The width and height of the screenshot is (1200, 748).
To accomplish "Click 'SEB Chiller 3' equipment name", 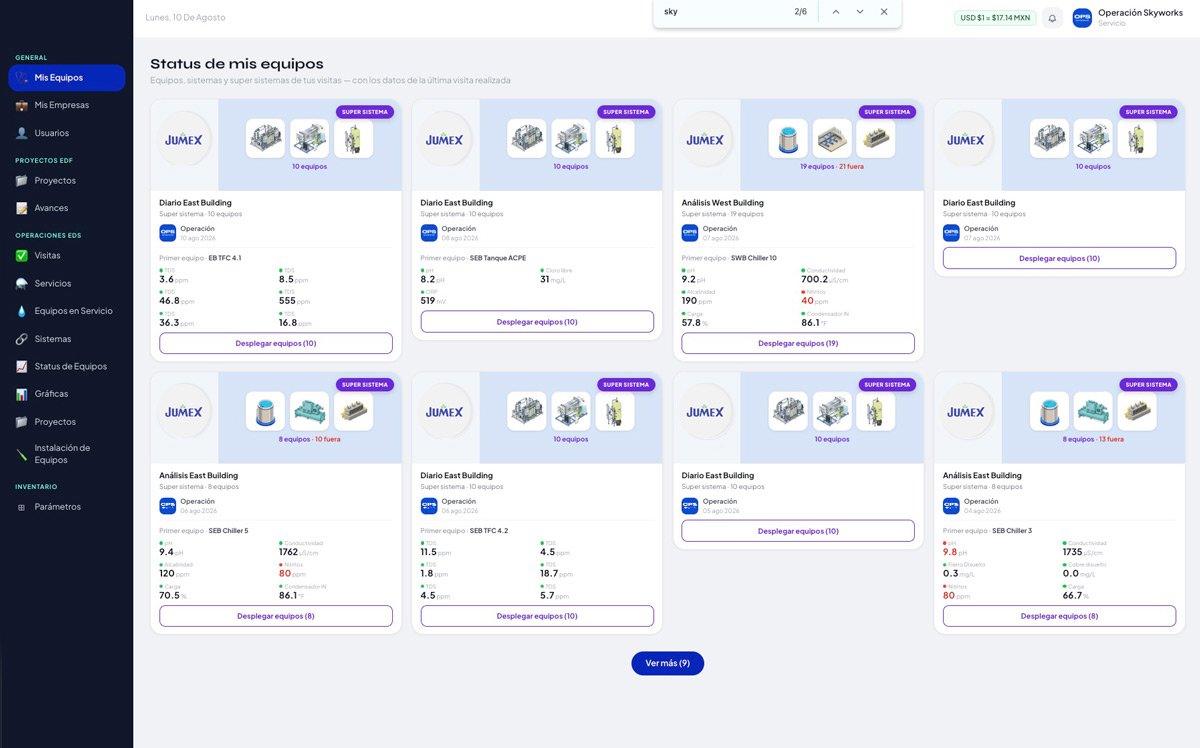I will click(x=1012, y=531).
